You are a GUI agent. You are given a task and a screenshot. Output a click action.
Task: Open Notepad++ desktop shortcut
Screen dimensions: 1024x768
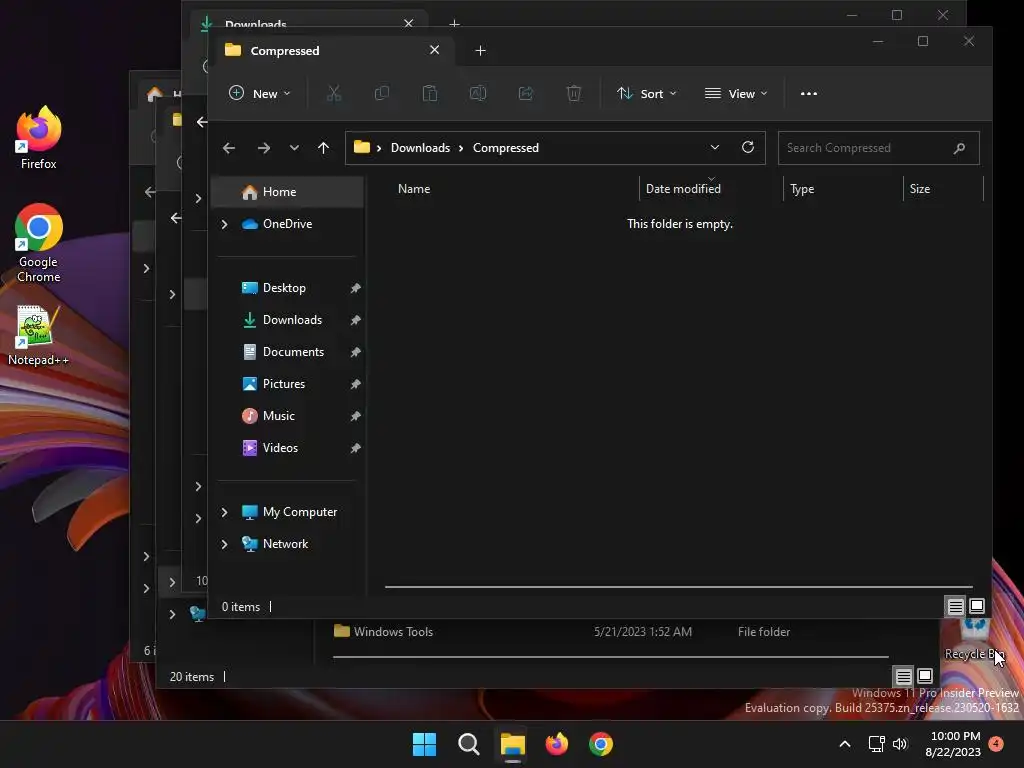38,336
